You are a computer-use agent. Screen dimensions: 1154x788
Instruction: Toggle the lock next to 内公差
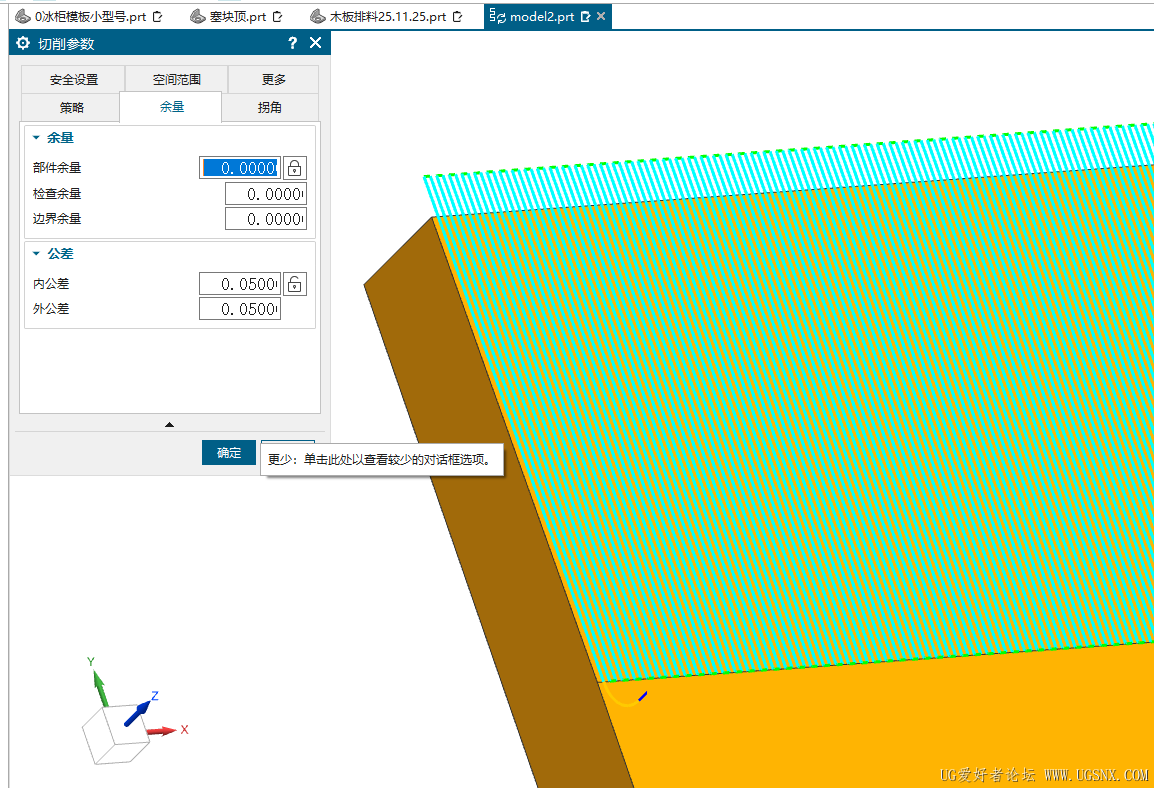tap(294, 284)
